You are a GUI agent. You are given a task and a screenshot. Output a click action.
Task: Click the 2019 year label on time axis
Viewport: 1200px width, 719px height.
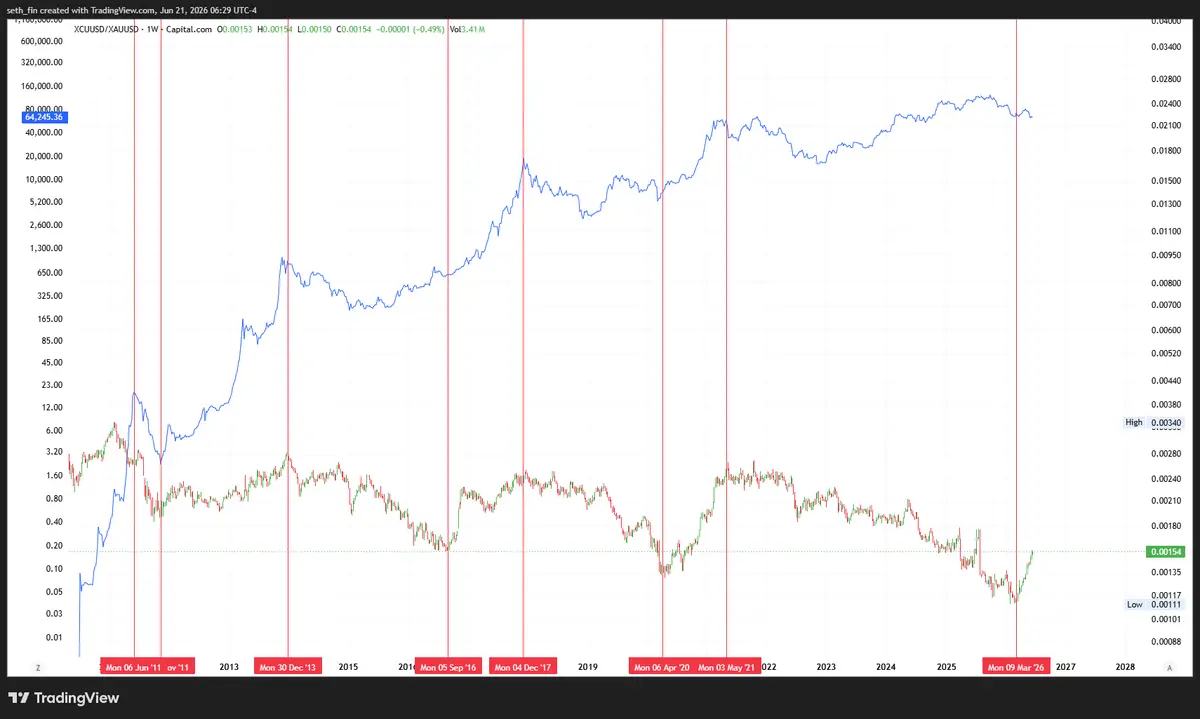587,666
